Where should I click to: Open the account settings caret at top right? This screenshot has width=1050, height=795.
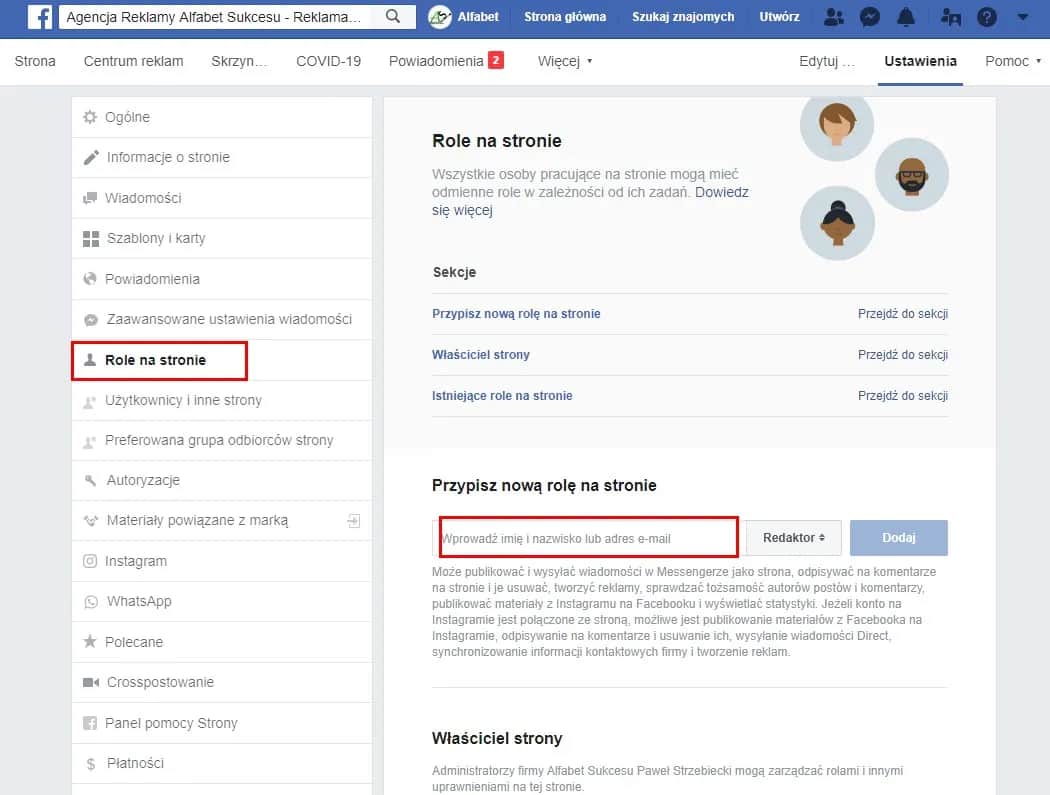coord(1022,16)
